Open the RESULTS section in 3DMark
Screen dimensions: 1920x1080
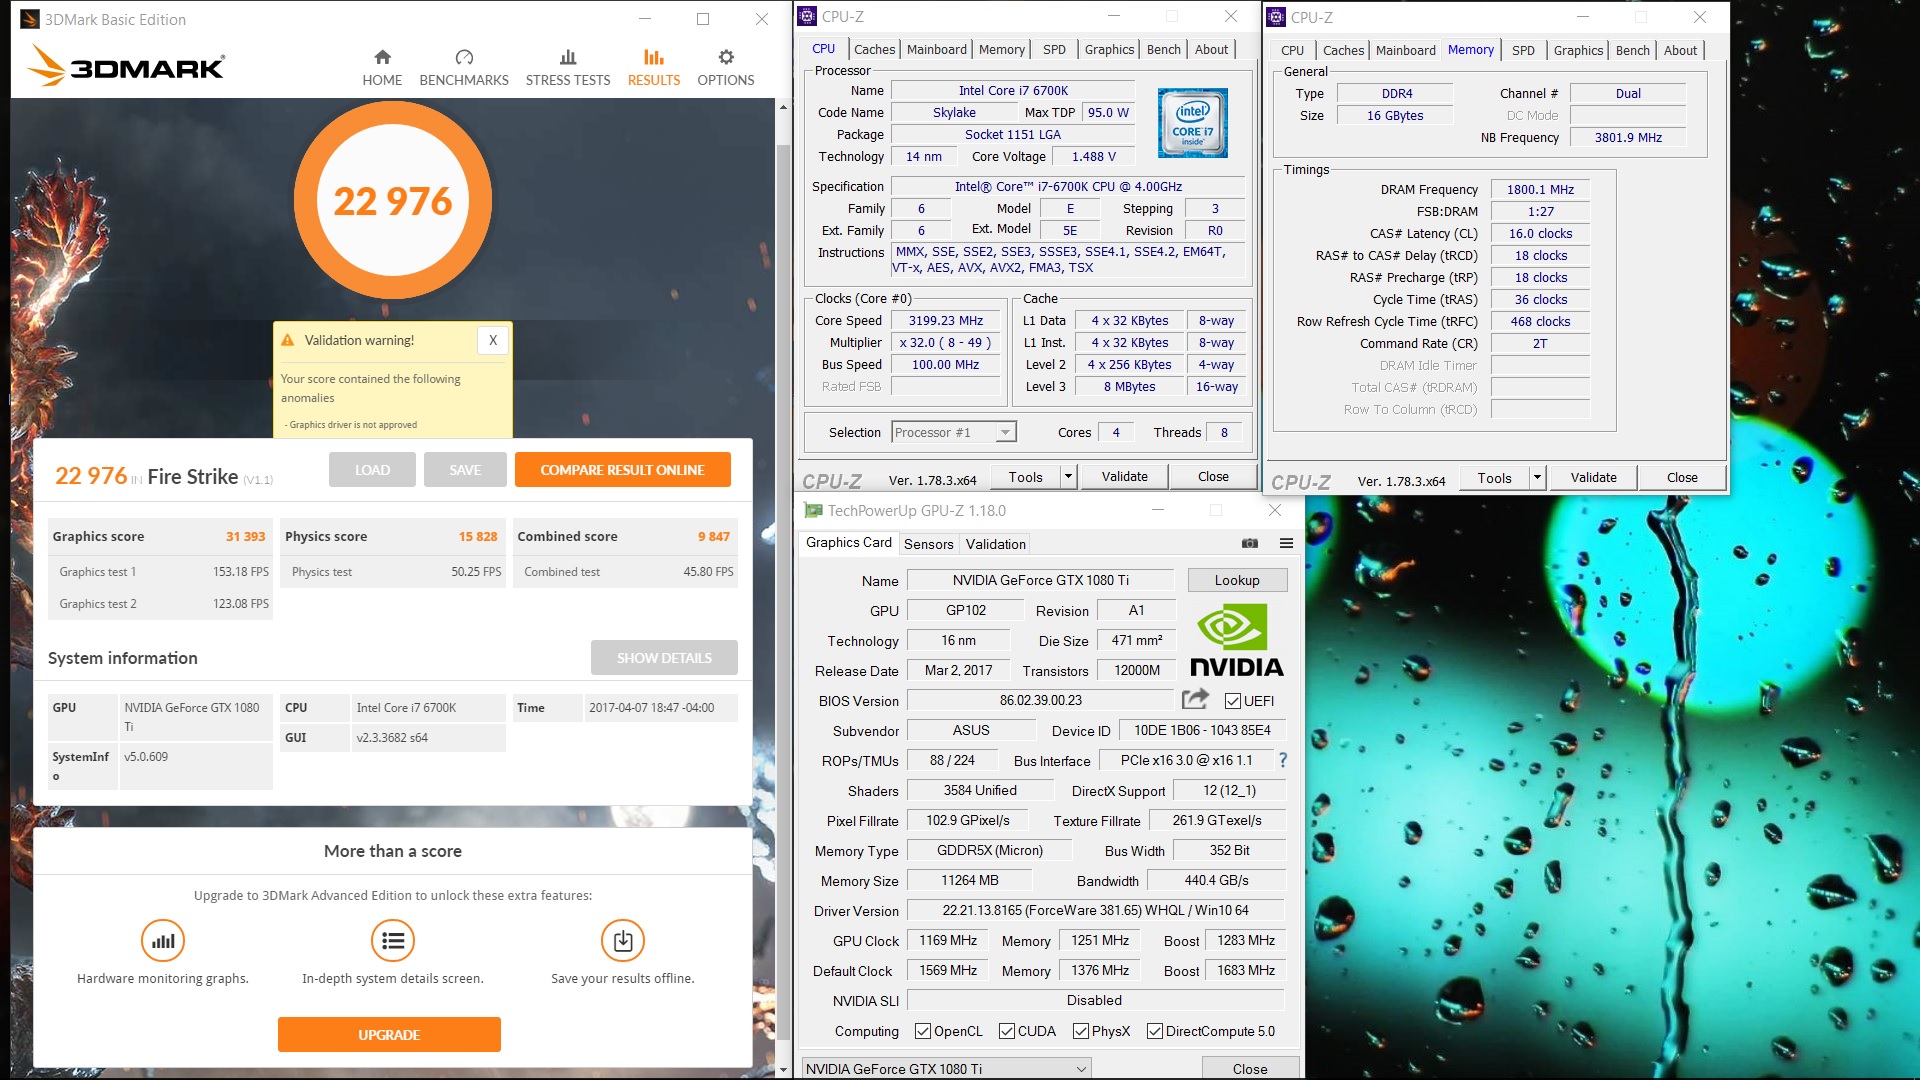[x=654, y=68]
